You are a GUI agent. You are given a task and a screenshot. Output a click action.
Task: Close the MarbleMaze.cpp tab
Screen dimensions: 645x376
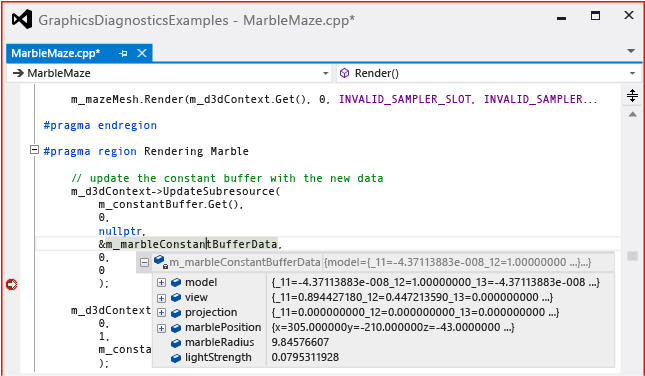[x=142, y=53]
